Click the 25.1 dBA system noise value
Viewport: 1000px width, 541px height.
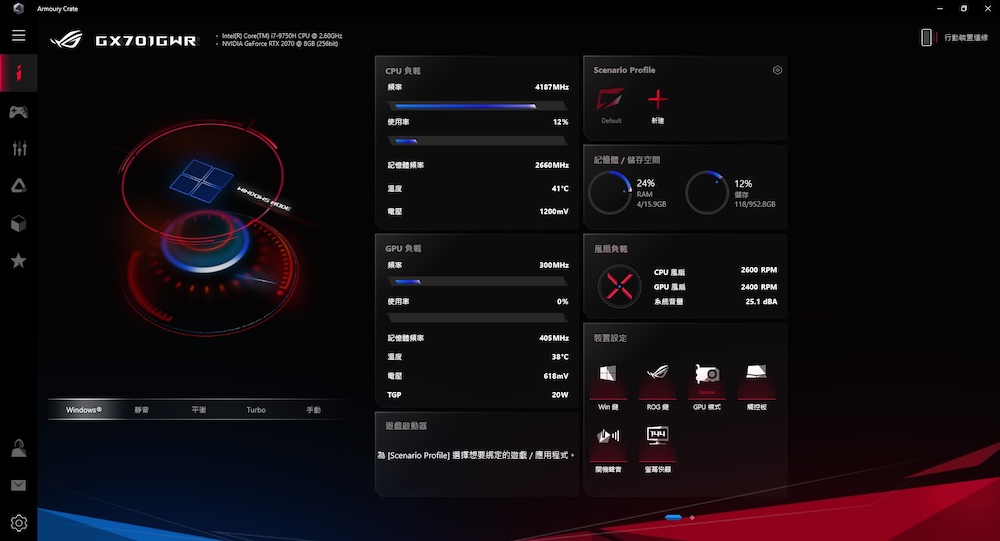[761, 302]
